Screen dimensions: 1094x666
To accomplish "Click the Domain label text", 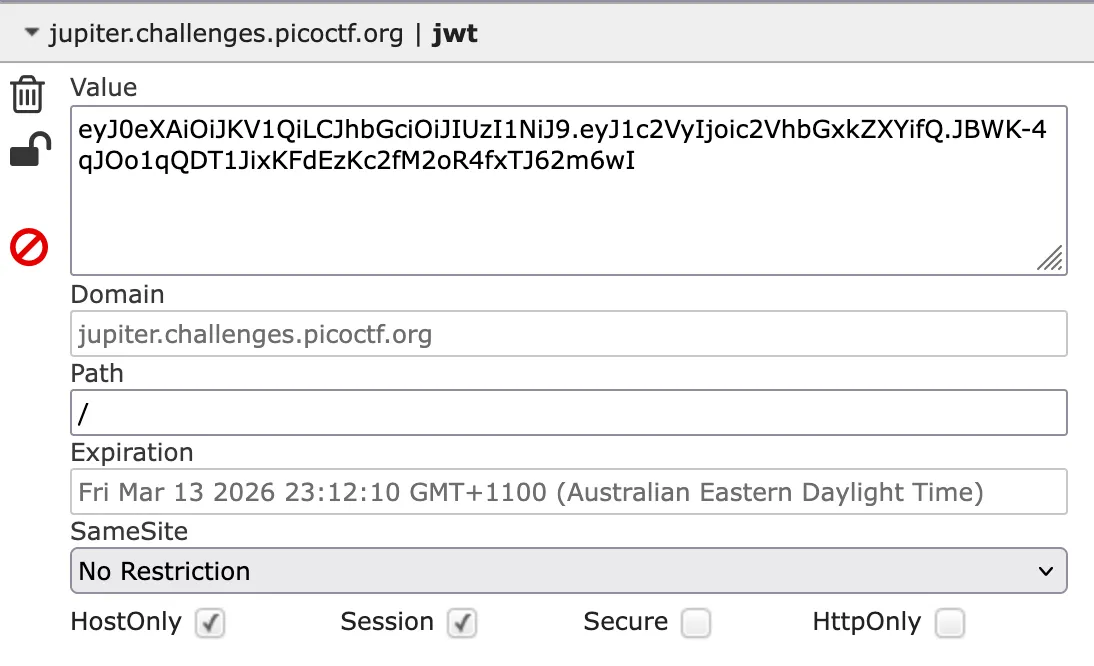I will pos(117,295).
